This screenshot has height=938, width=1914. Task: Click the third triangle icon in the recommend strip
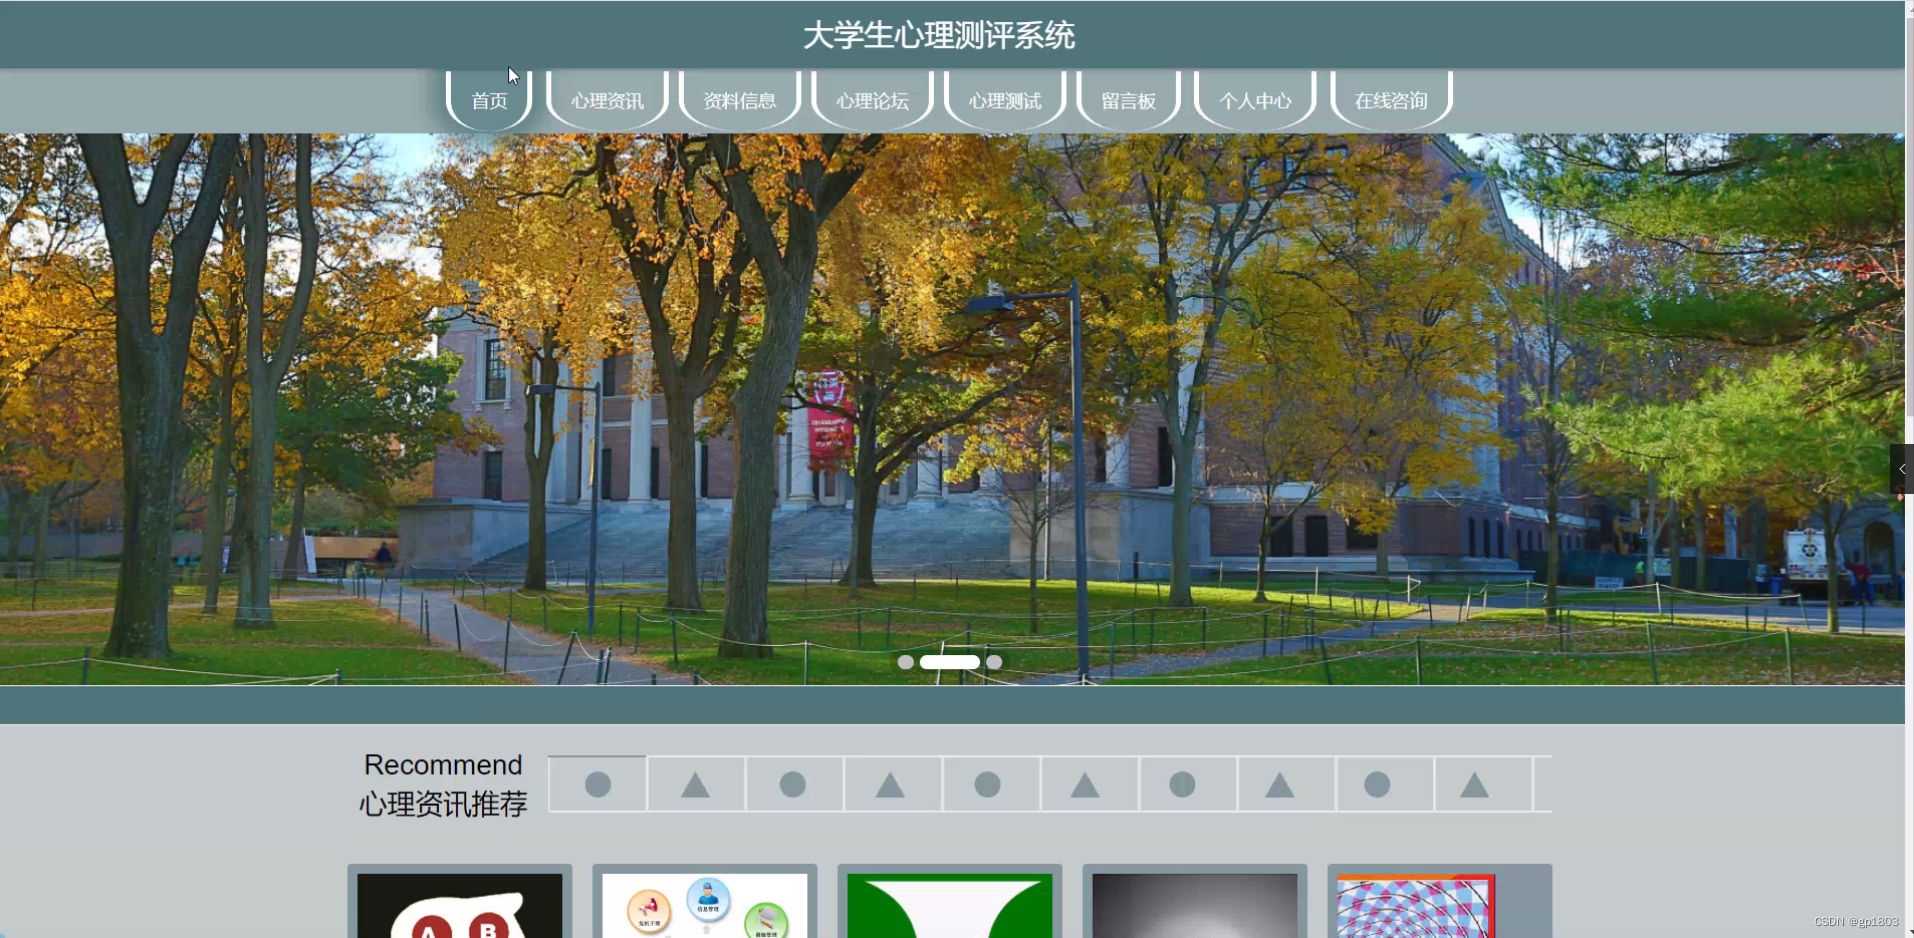tap(1085, 785)
